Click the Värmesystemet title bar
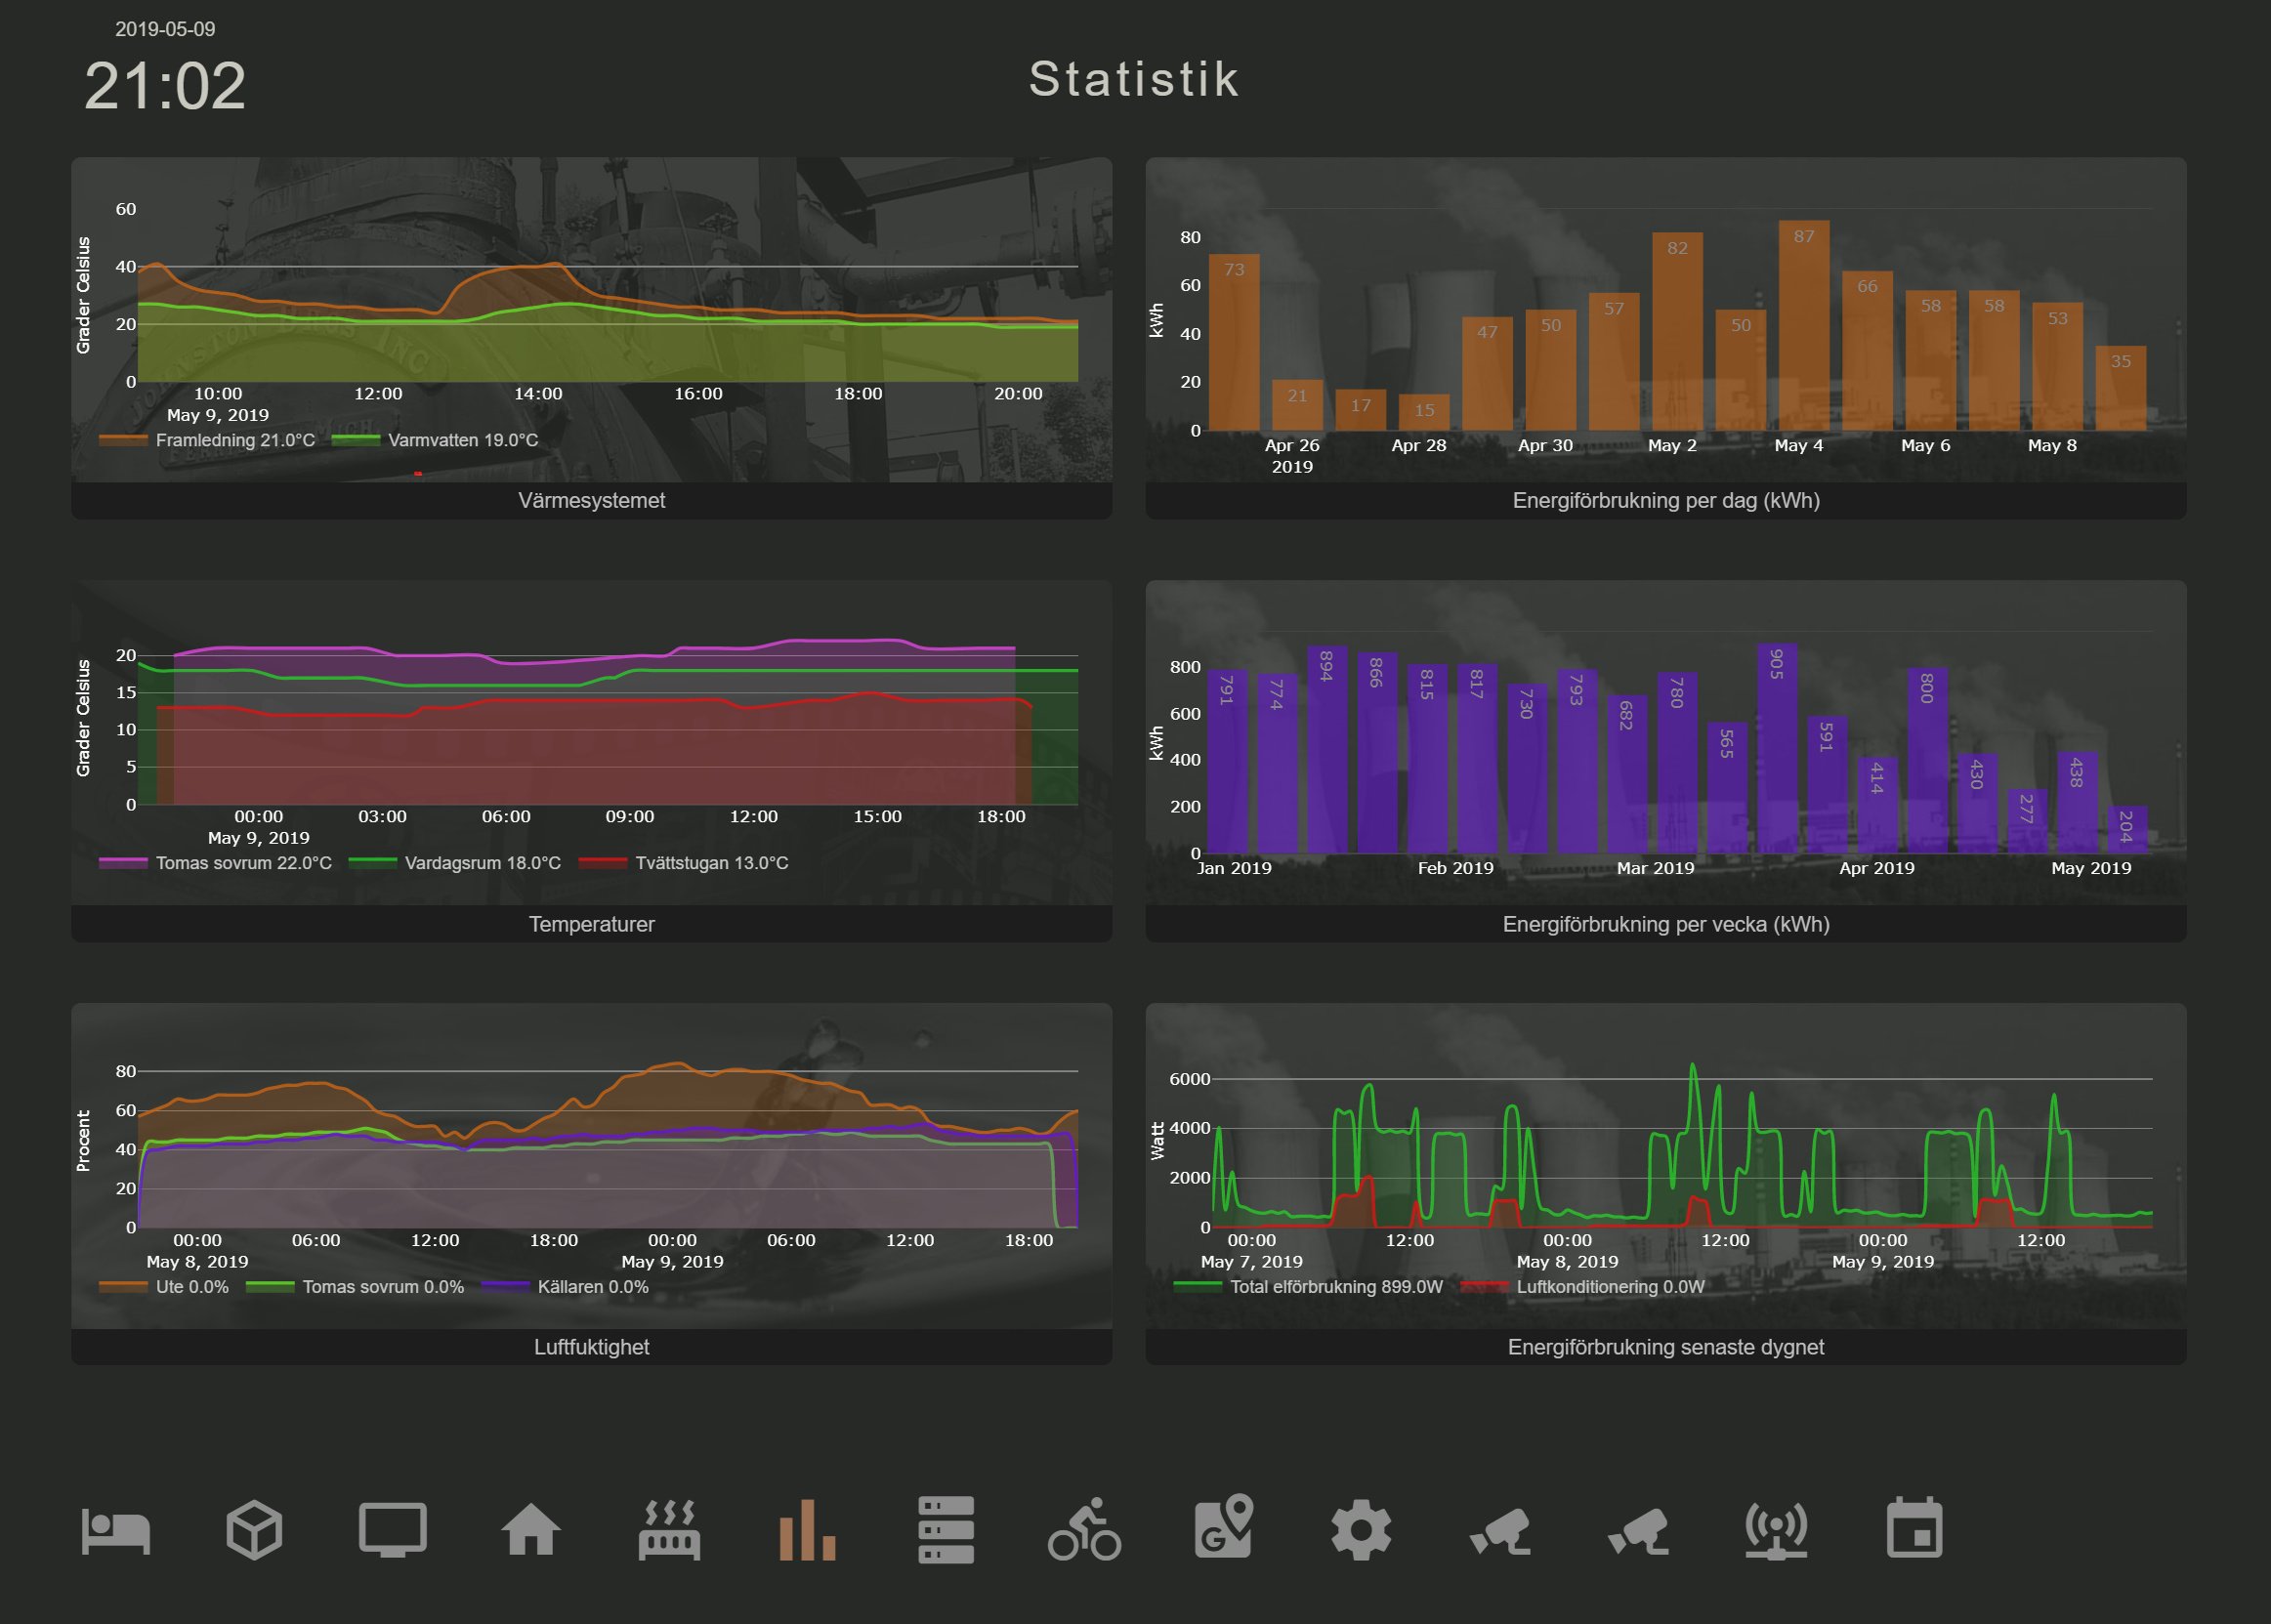Screen dimensions: 2271x1624 coord(591,501)
